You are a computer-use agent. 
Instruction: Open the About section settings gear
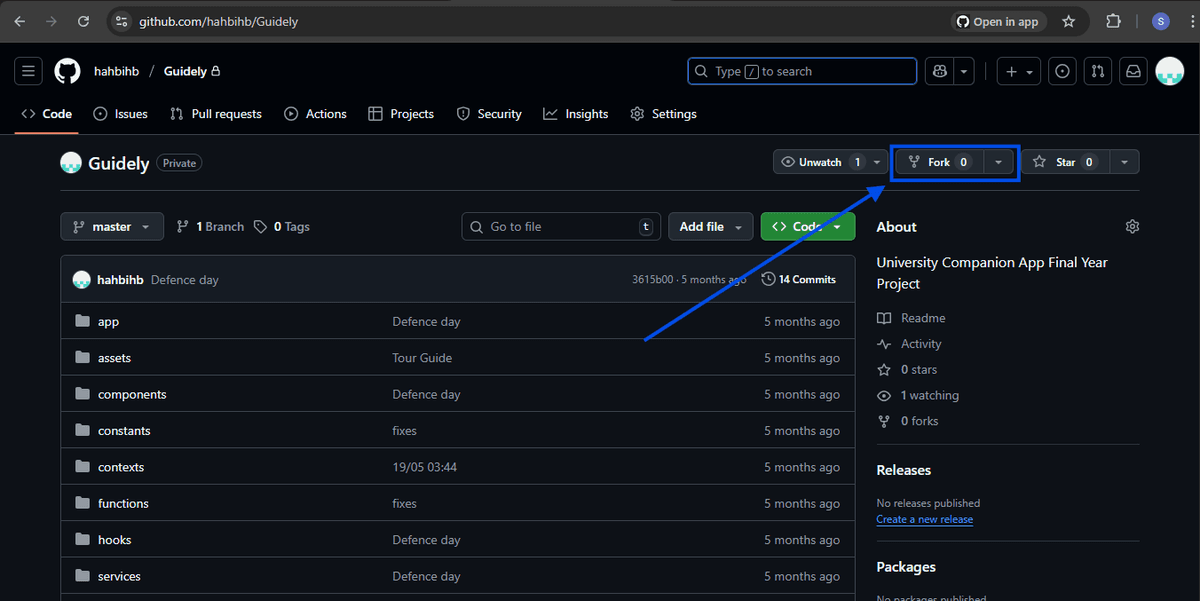(x=1132, y=226)
